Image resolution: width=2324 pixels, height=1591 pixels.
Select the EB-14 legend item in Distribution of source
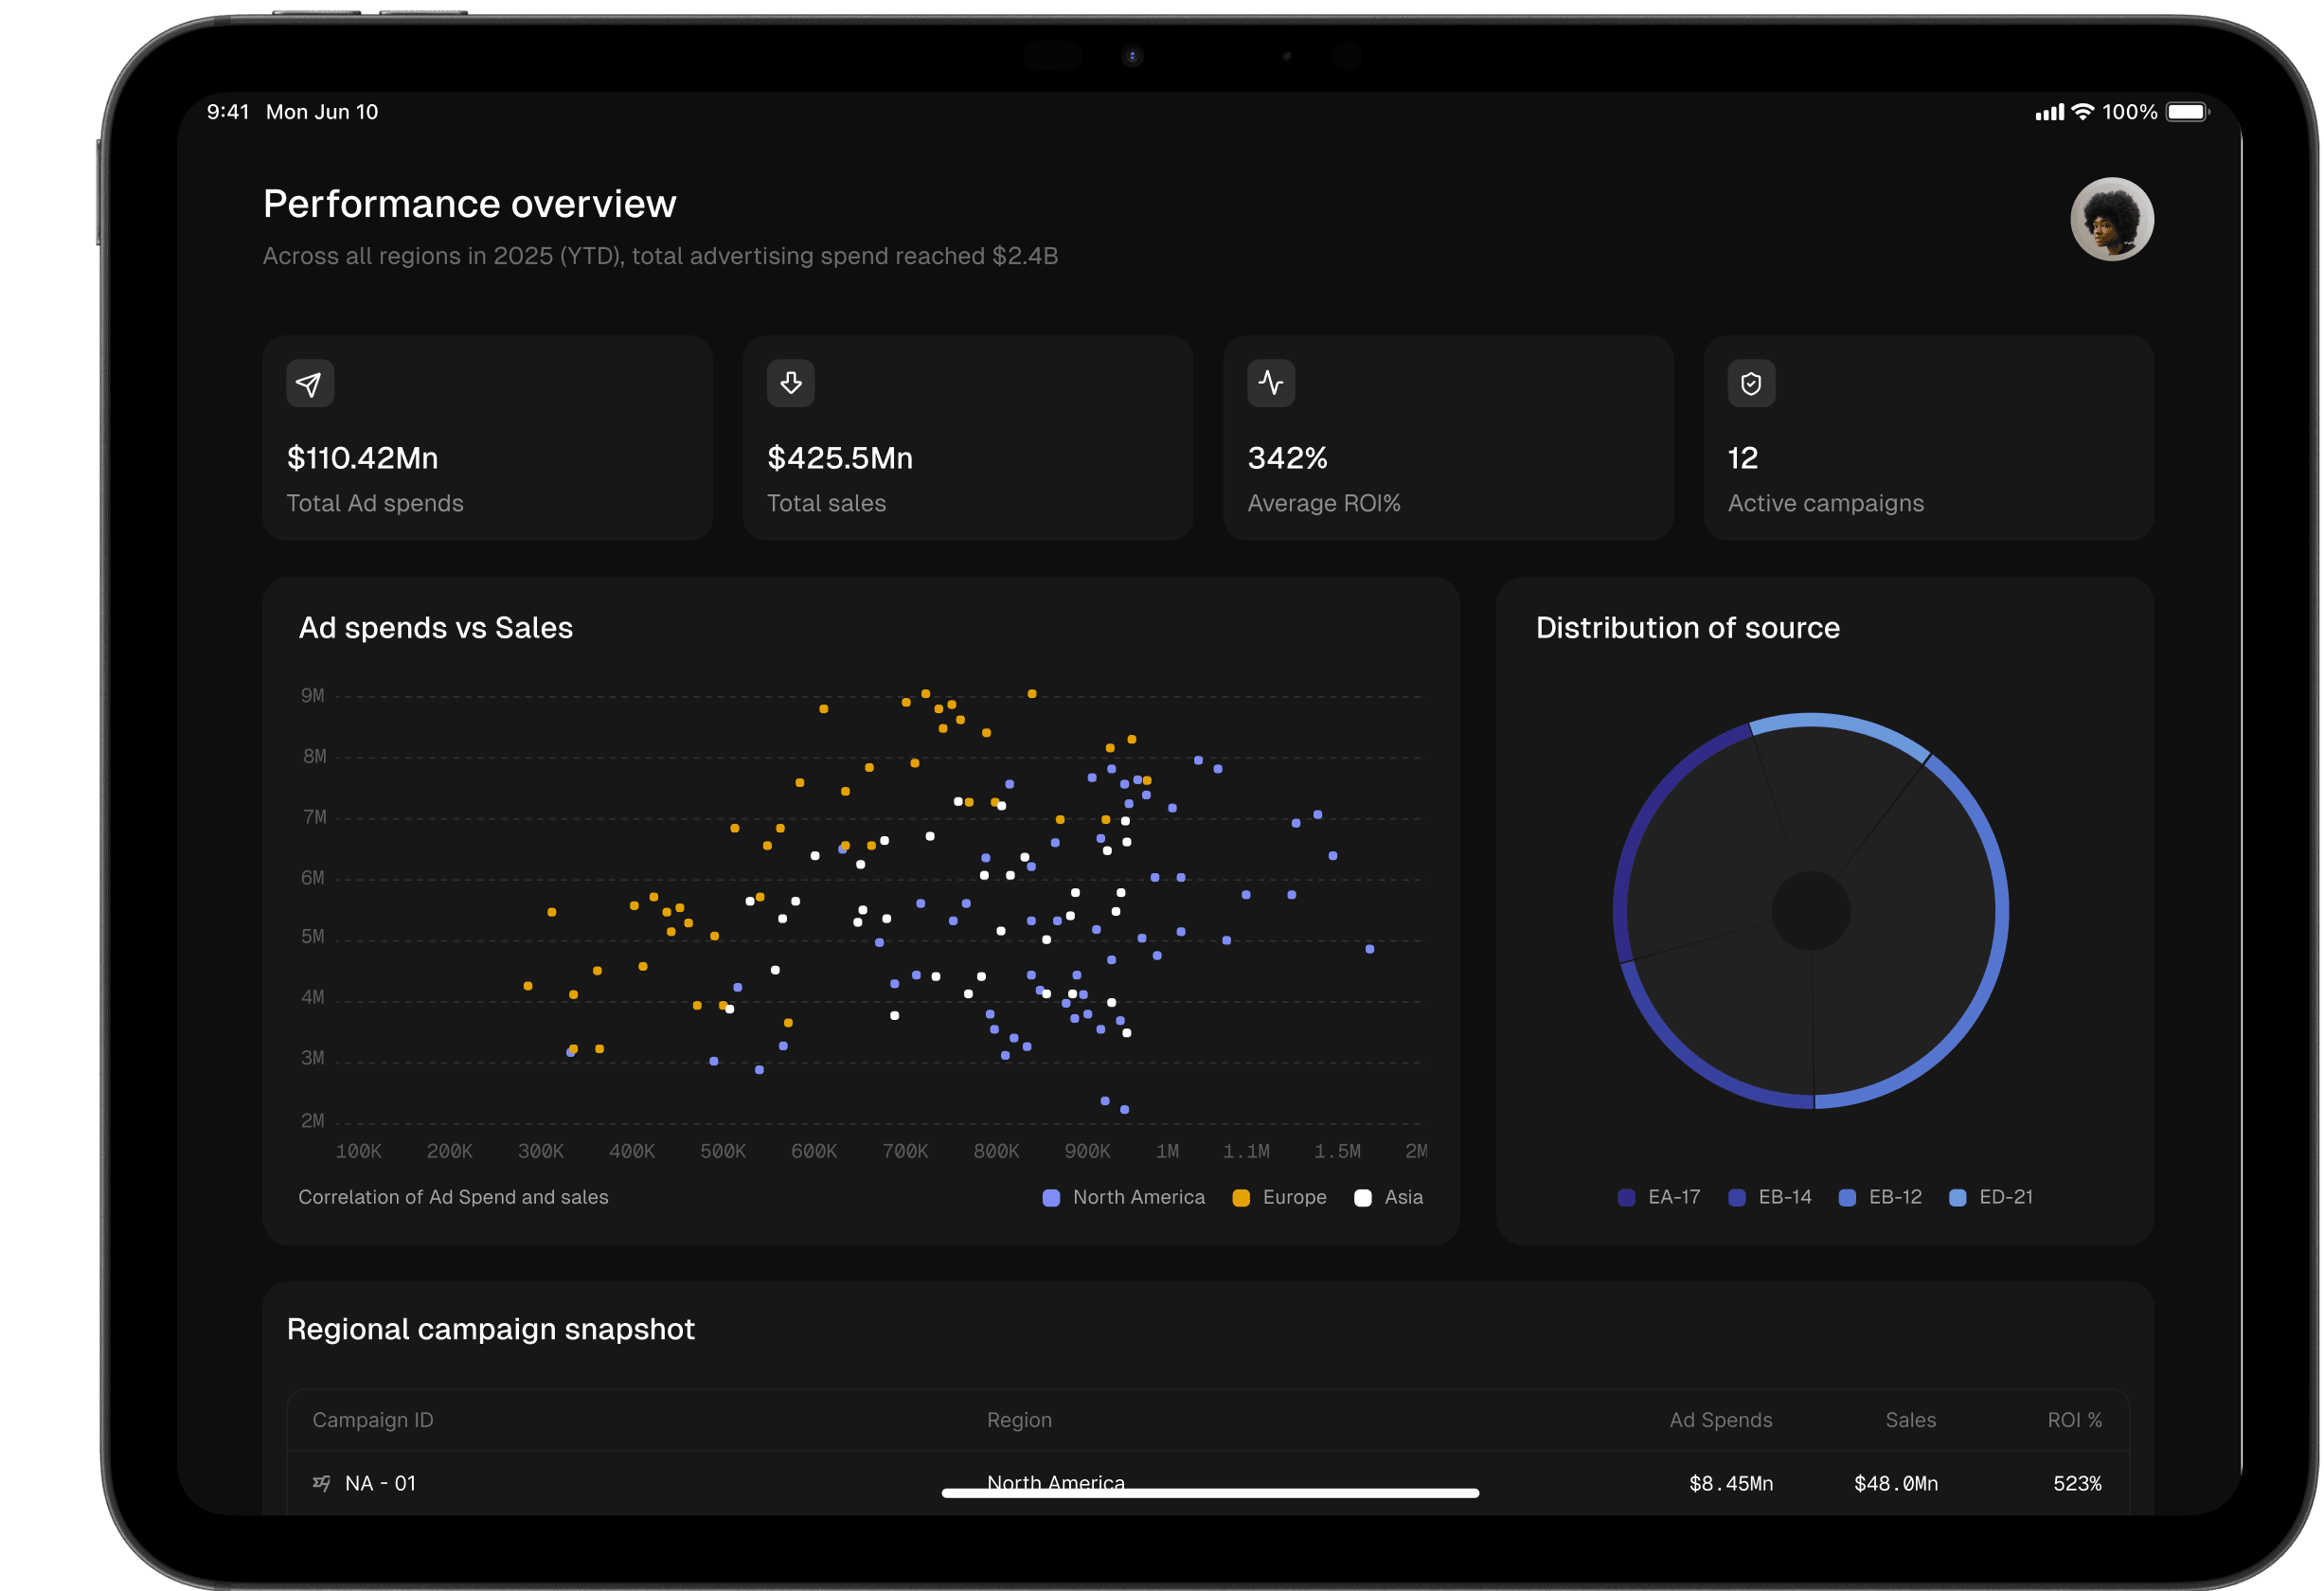coord(1770,1197)
